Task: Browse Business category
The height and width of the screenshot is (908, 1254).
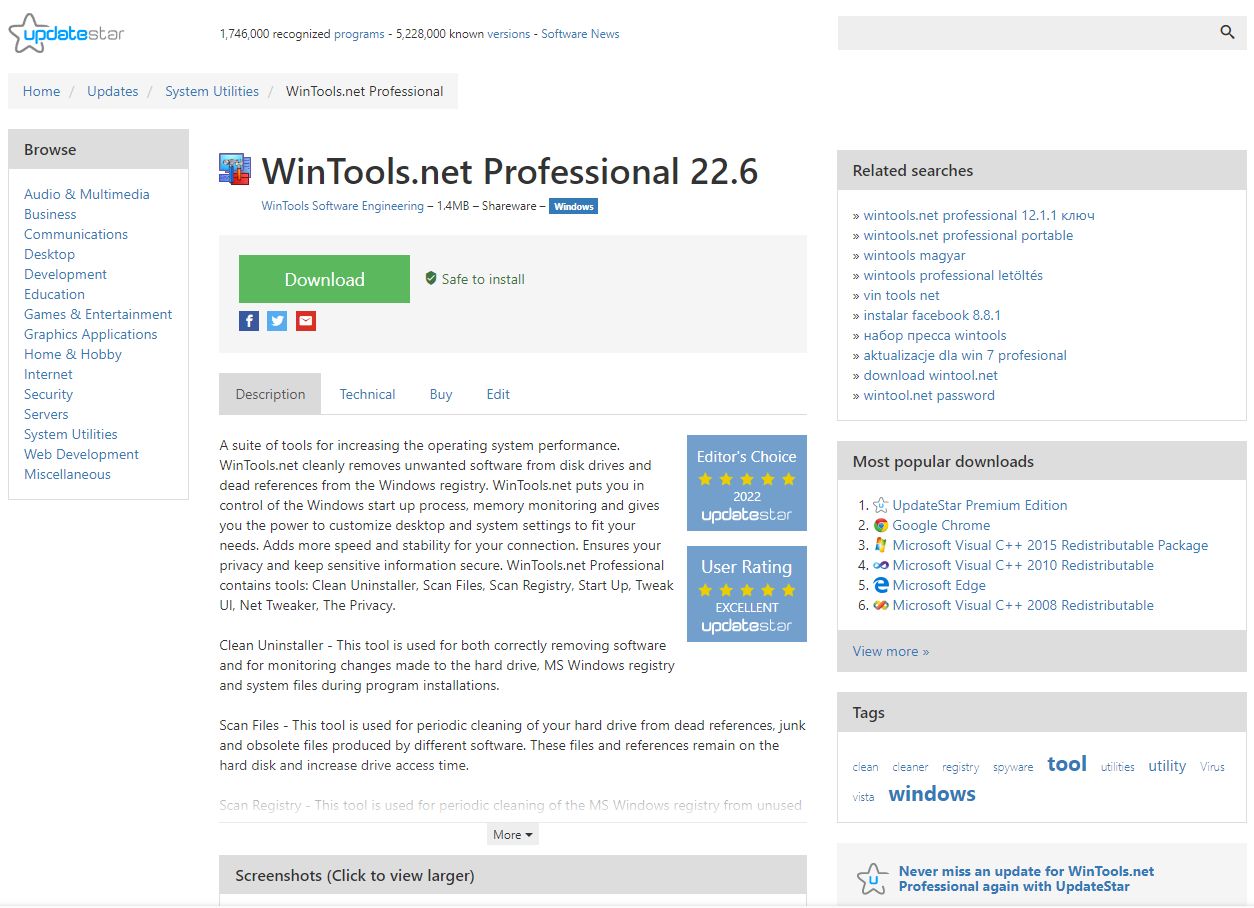Action: (50, 214)
